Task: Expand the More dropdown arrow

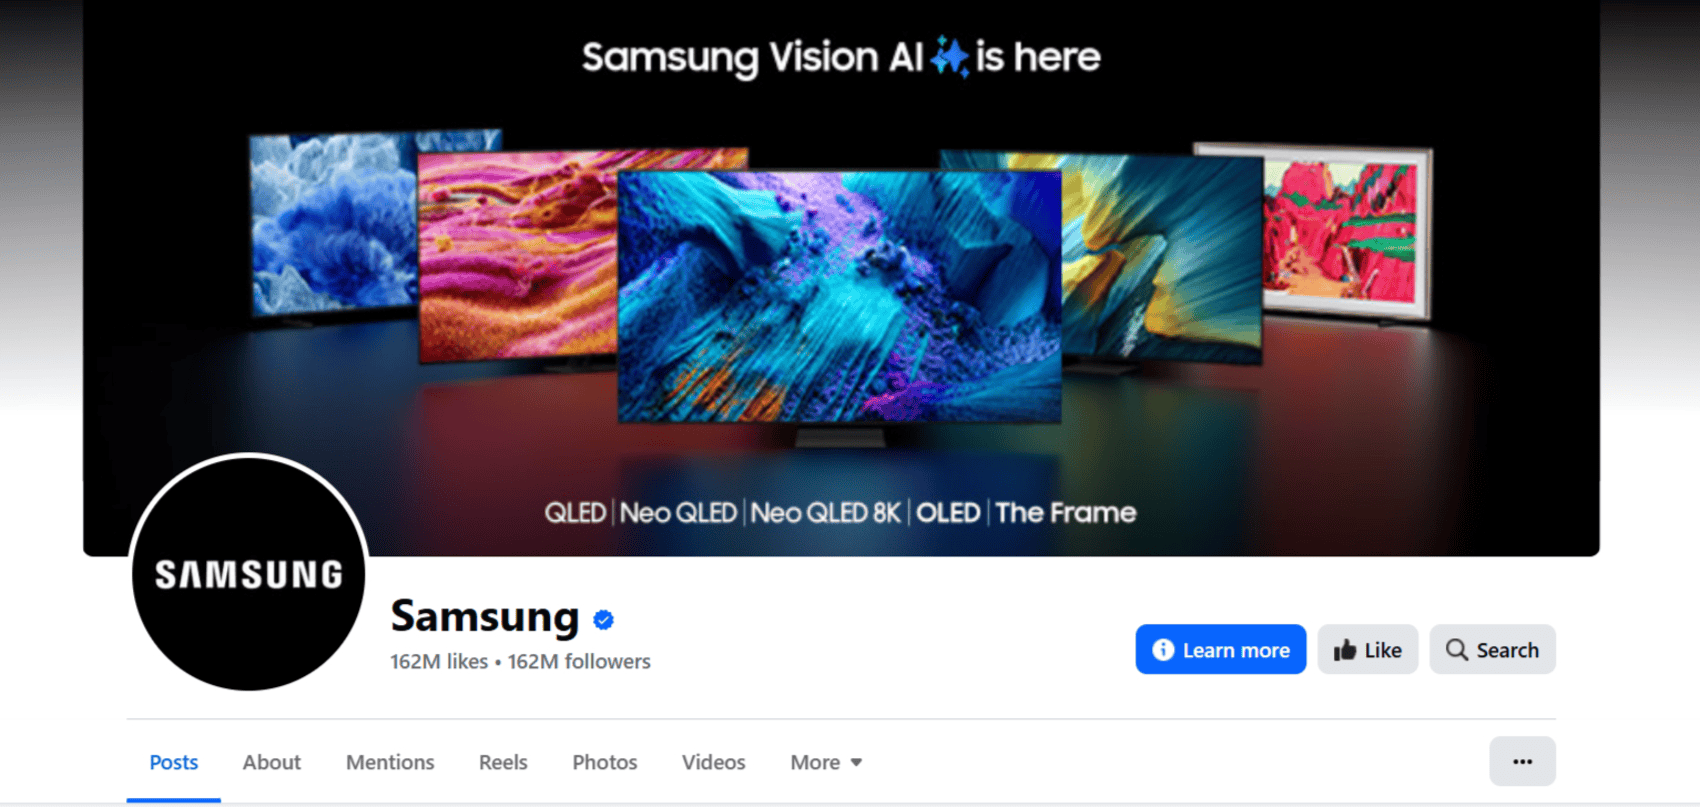Action: click(x=856, y=763)
